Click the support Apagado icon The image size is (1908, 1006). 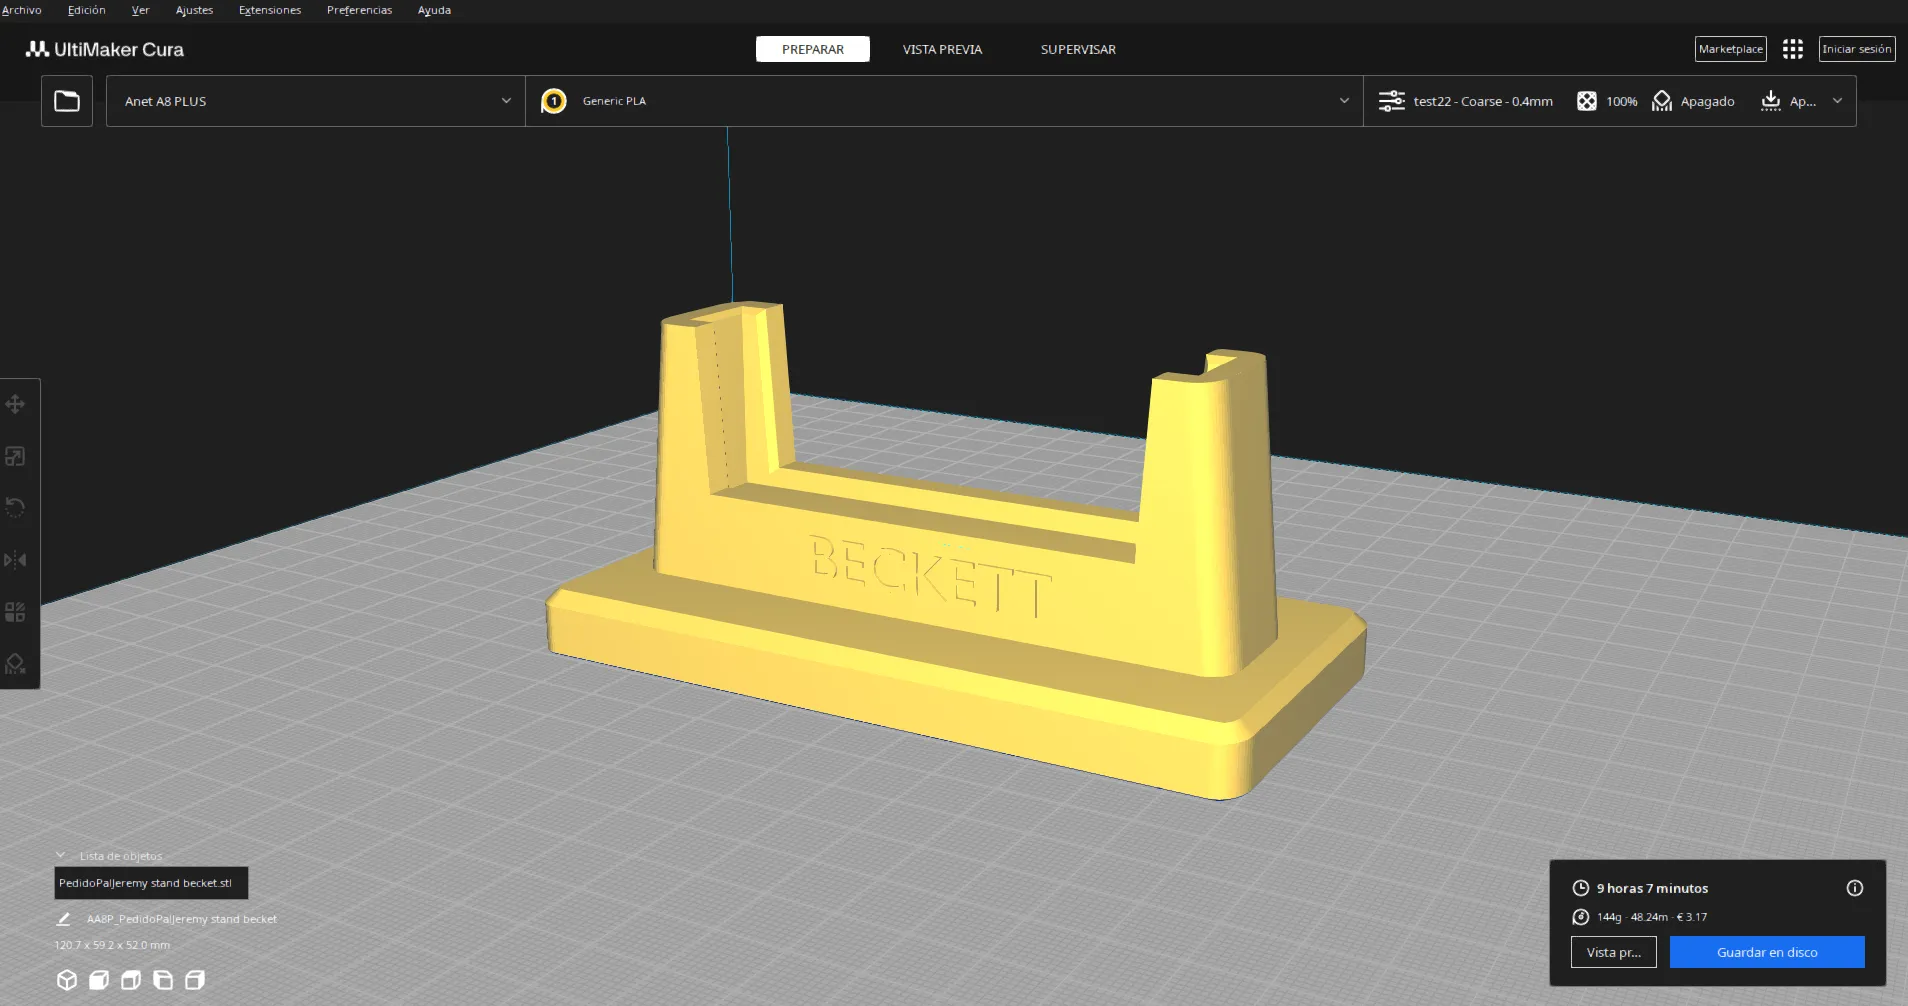click(x=1662, y=101)
